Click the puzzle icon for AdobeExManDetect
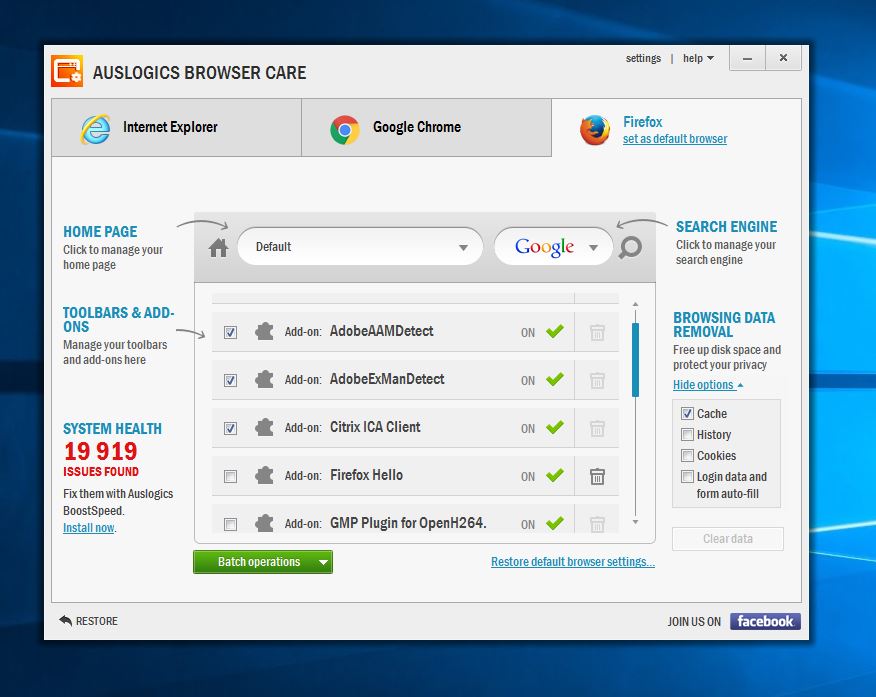This screenshot has height=697, width=876. point(264,380)
